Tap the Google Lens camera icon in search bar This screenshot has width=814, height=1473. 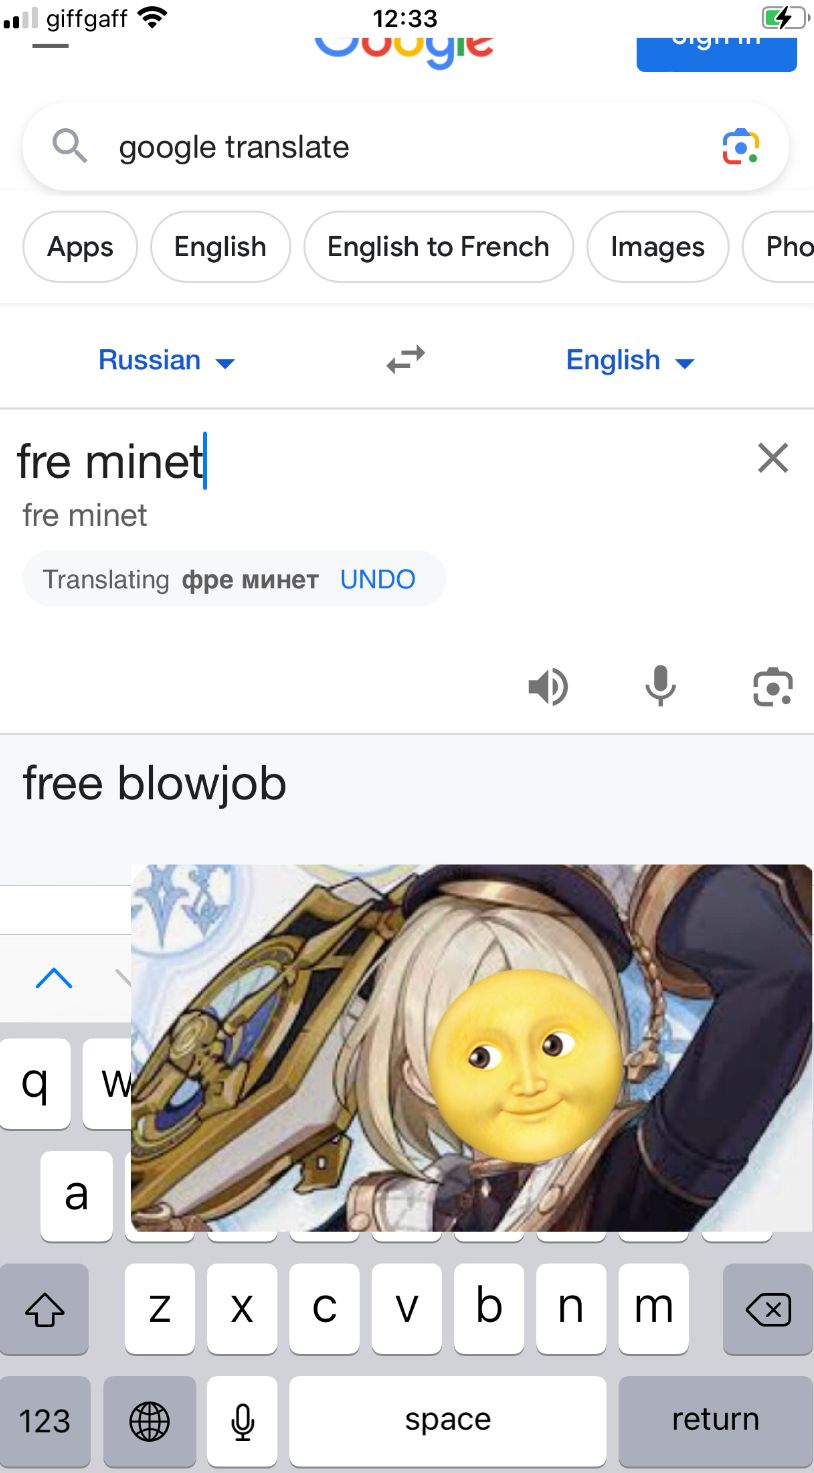point(741,147)
